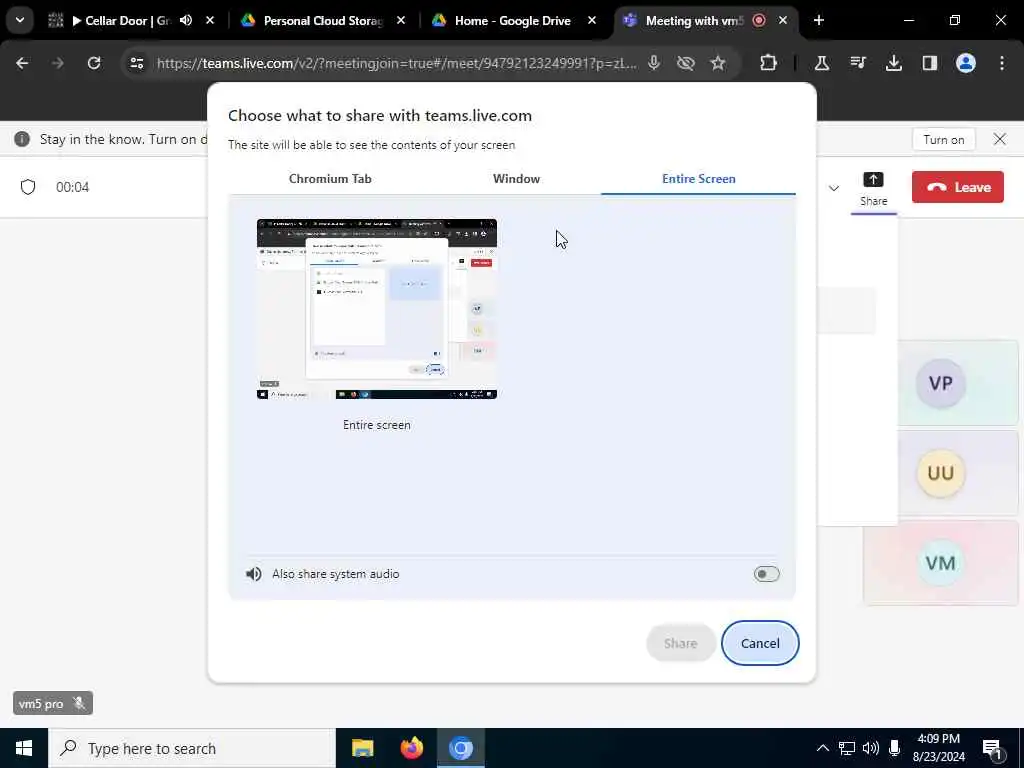Click microphone icon in system tray

click(x=894, y=748)
